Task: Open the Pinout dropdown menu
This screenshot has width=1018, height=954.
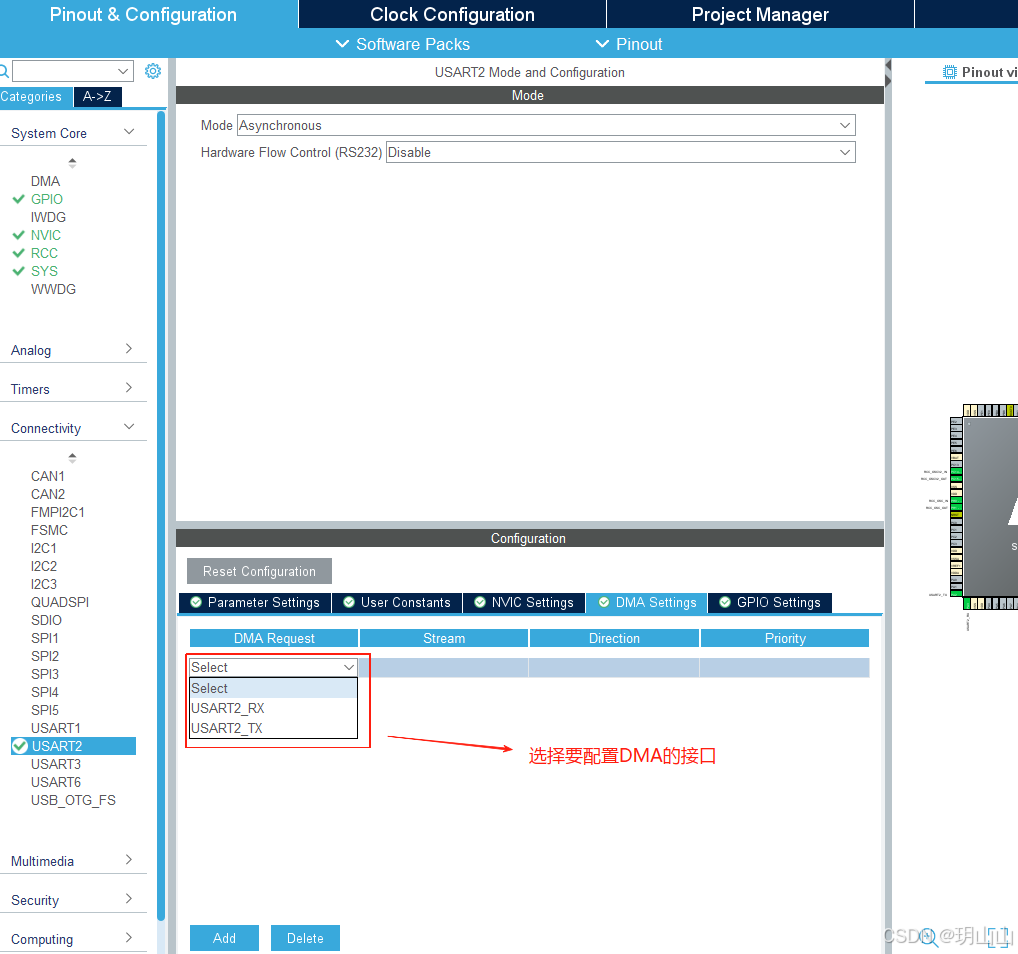Action: (628, 44)
